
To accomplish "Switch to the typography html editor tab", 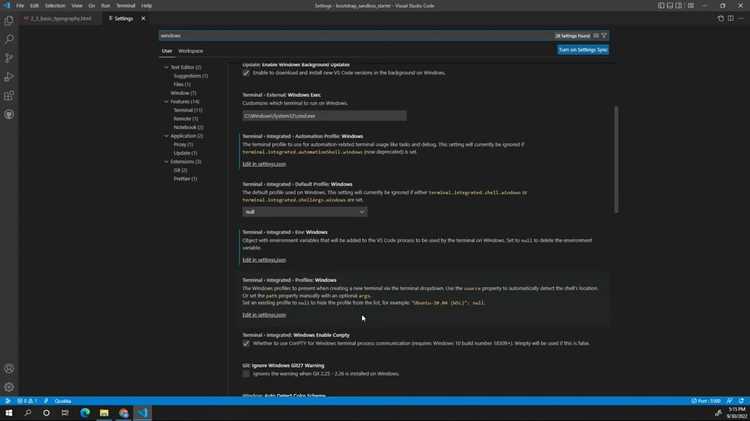I will pos(60,19).
